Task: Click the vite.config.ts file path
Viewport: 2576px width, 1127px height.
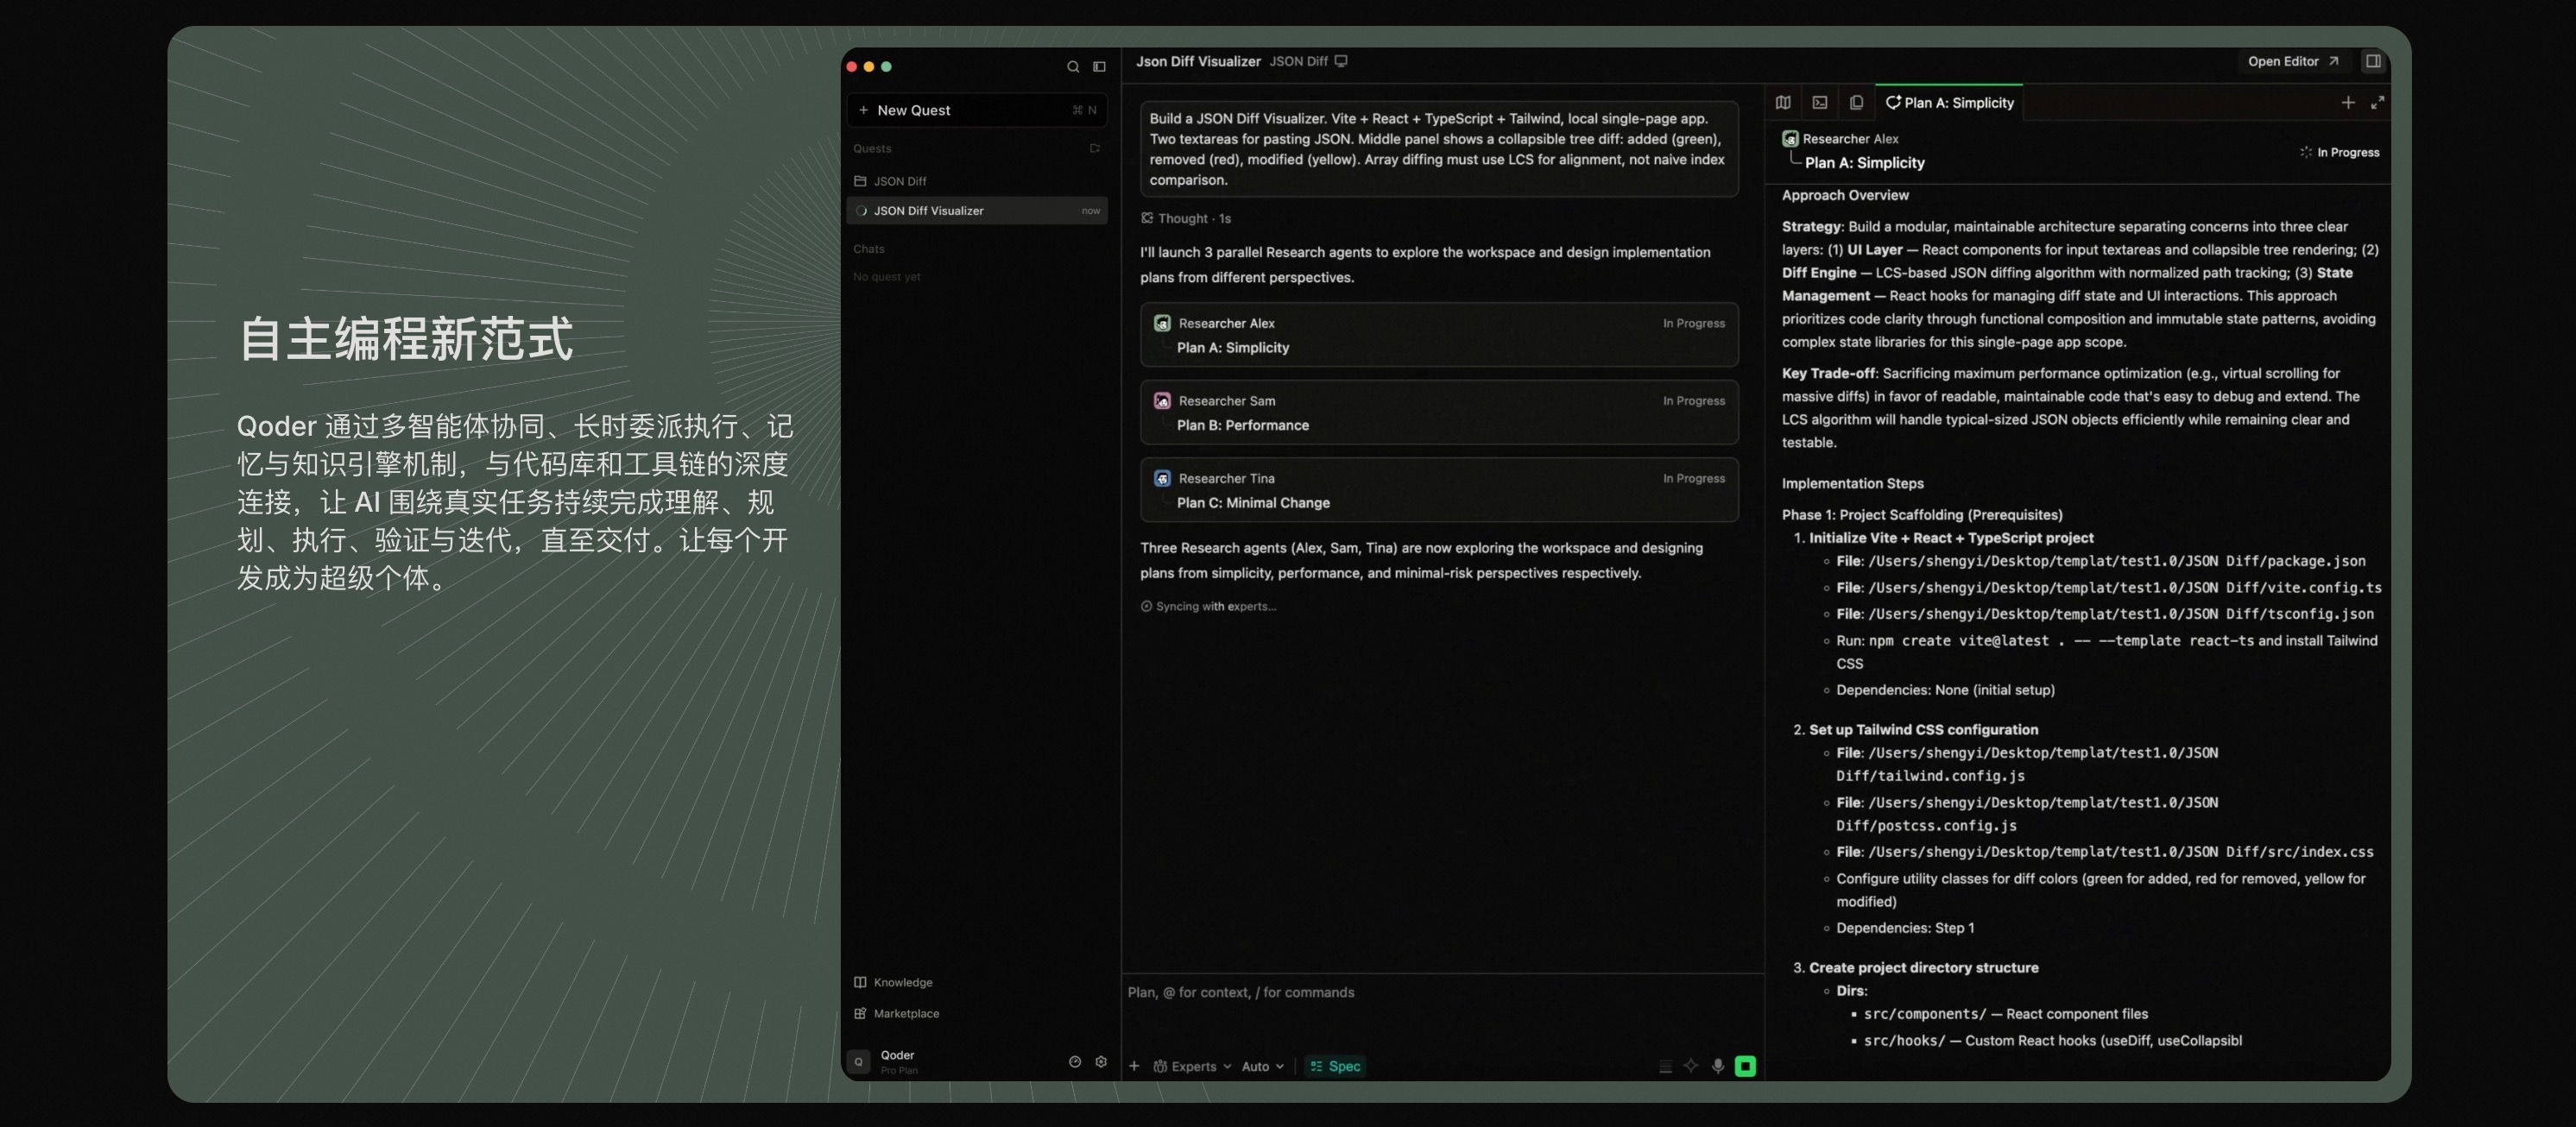Action: tap(2125, 588)
